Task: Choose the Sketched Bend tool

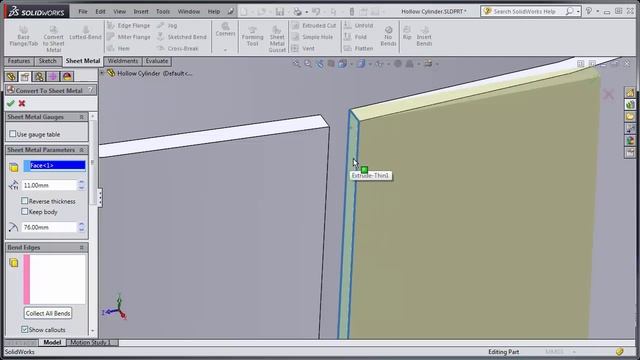Action: click(182, 37)
